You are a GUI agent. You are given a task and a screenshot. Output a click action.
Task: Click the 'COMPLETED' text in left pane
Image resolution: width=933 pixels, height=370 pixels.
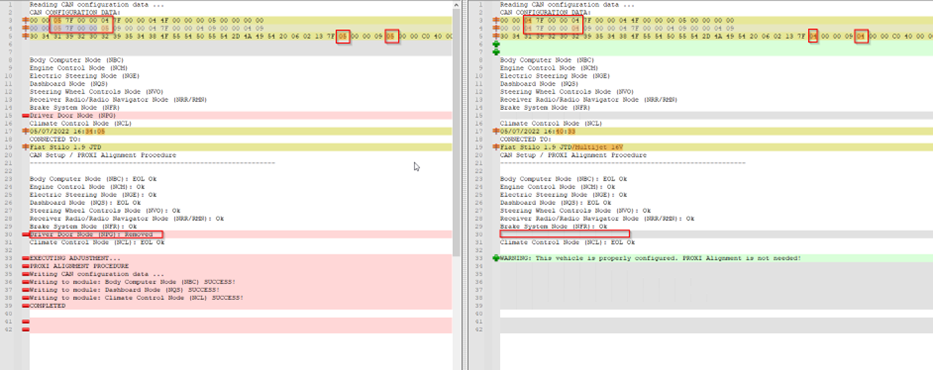[47, 305]
